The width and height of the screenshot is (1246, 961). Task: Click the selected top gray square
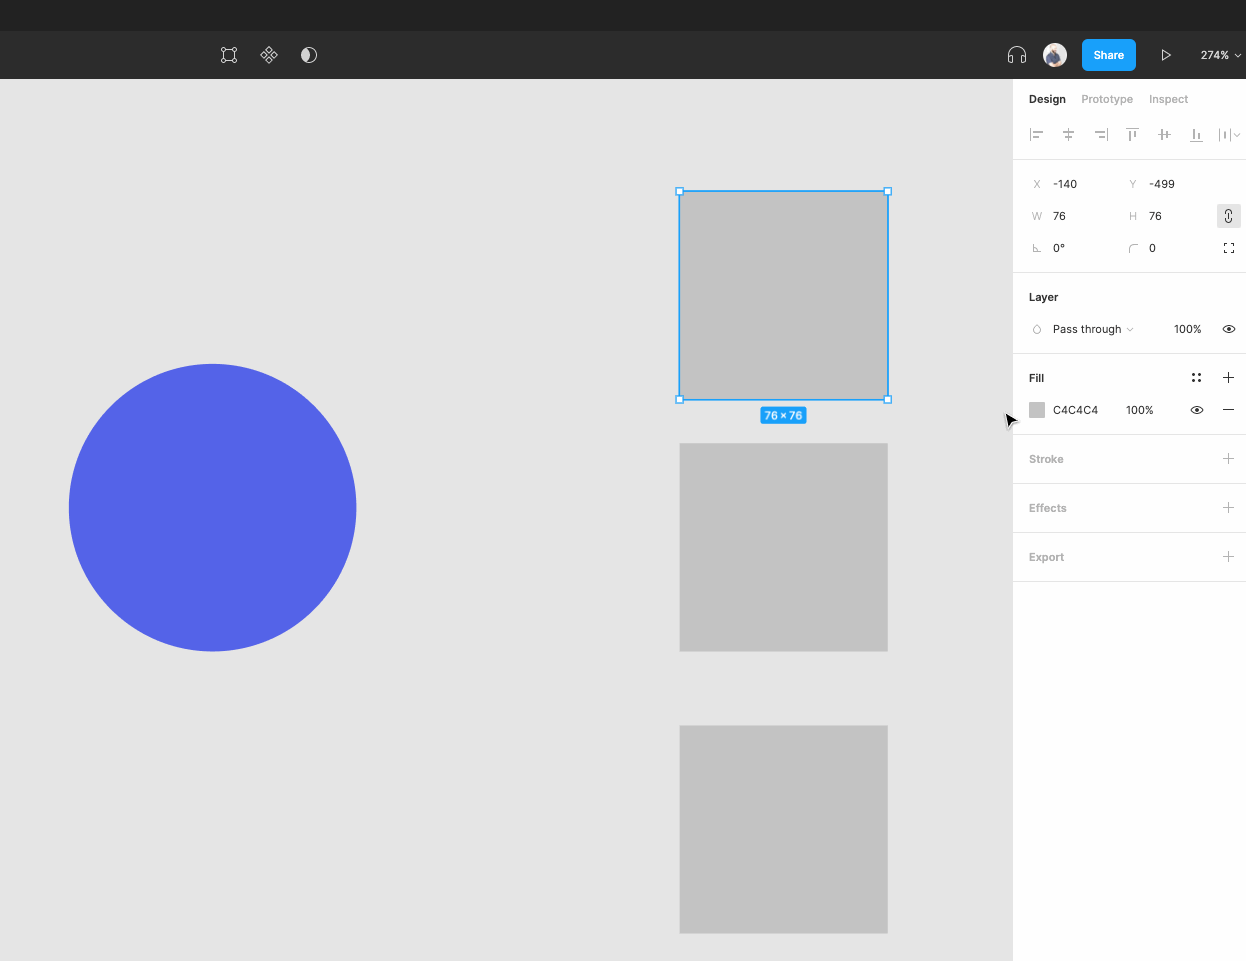click(784, 295)
